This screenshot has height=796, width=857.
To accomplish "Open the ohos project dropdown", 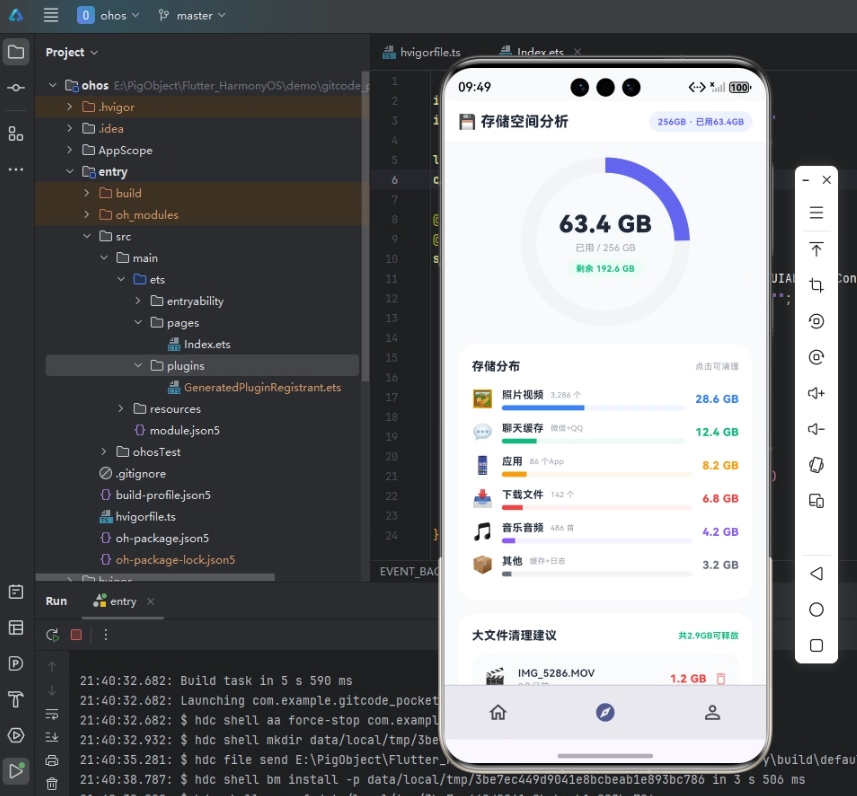I will click(108, 15).
